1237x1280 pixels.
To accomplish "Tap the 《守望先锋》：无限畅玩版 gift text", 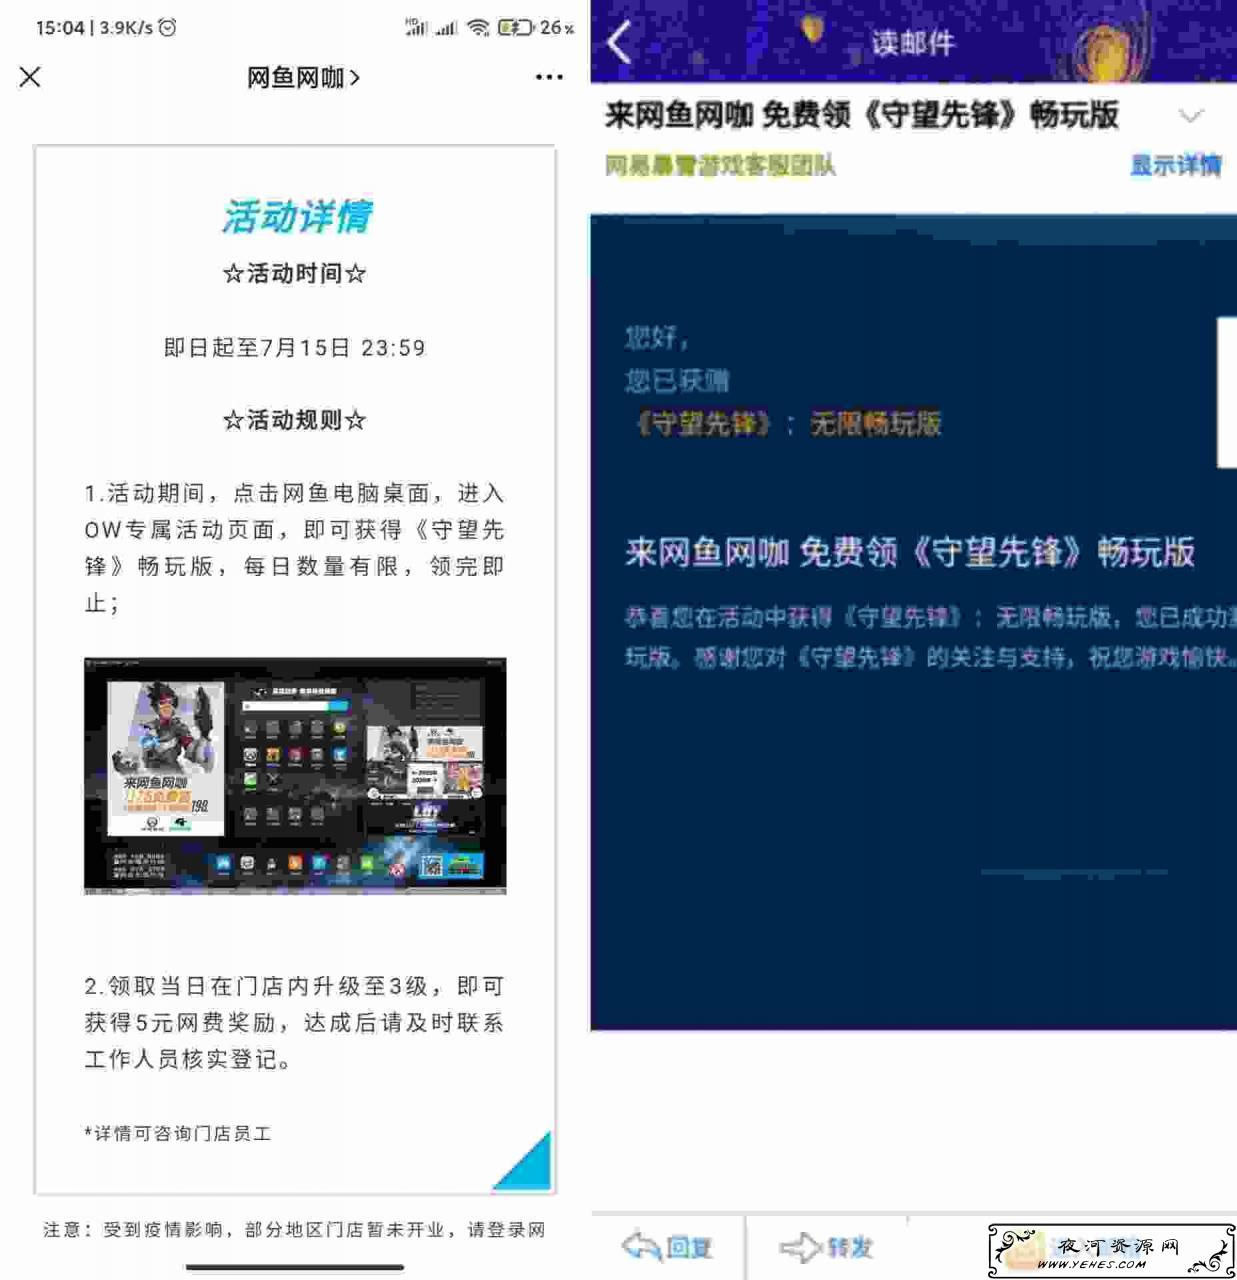I will pos(789,424).
